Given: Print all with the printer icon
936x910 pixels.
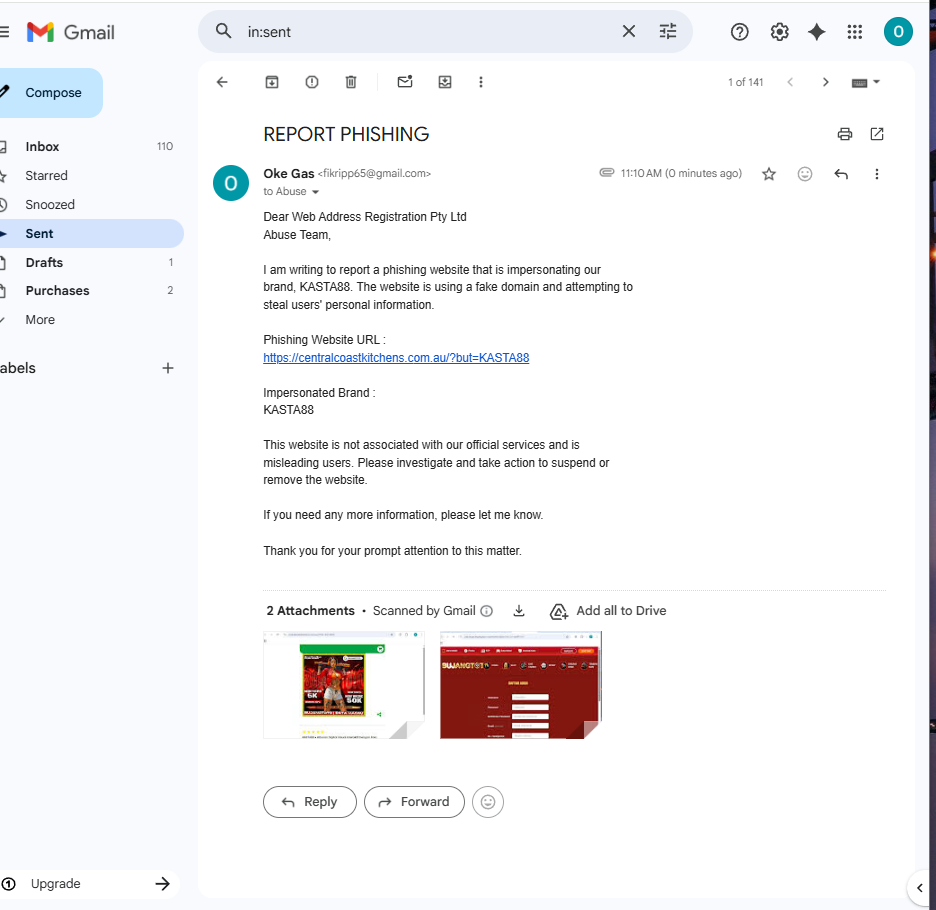Looking at the screenshot, I should click(845, 134).
